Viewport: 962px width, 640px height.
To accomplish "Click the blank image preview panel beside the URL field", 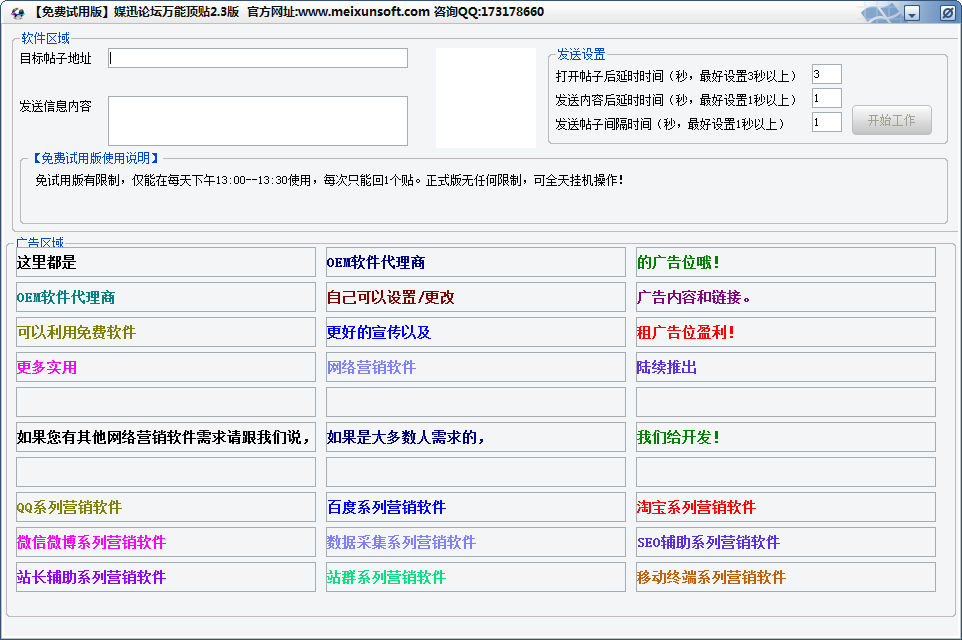I will pyautogui.click(x=486, y=97).
